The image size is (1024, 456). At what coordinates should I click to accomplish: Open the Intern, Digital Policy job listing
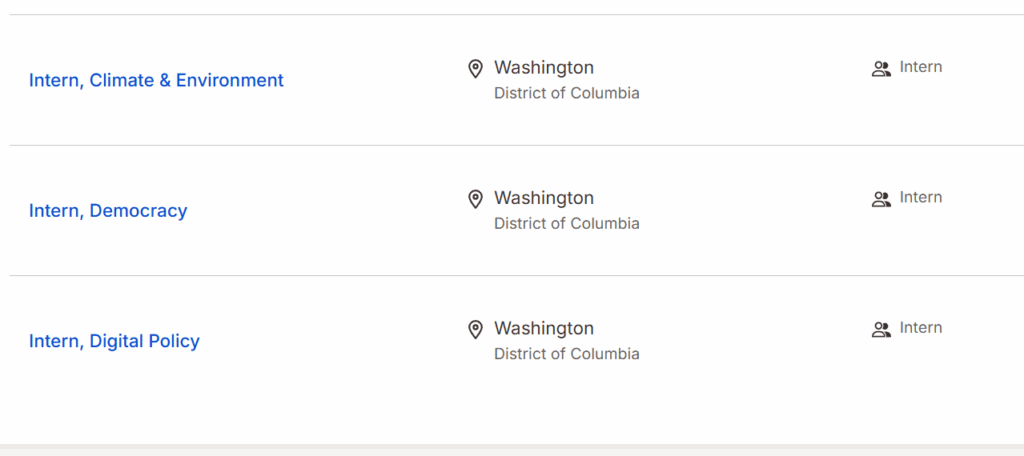pos(114,341)
